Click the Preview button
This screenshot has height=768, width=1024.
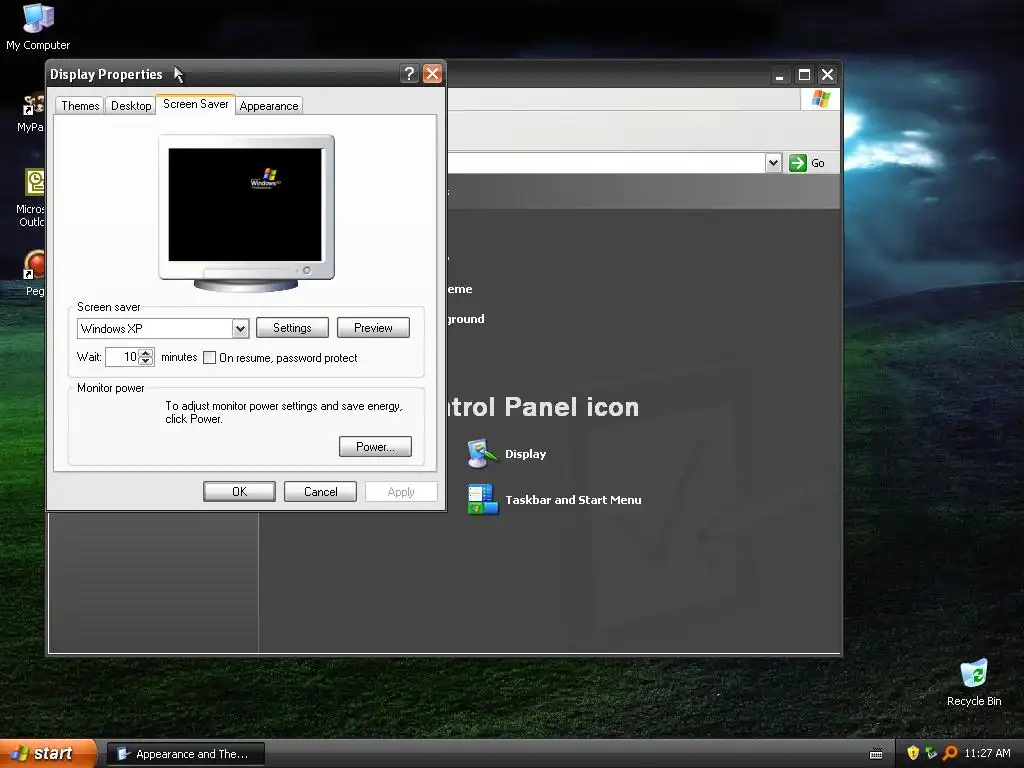pos(373,328)
